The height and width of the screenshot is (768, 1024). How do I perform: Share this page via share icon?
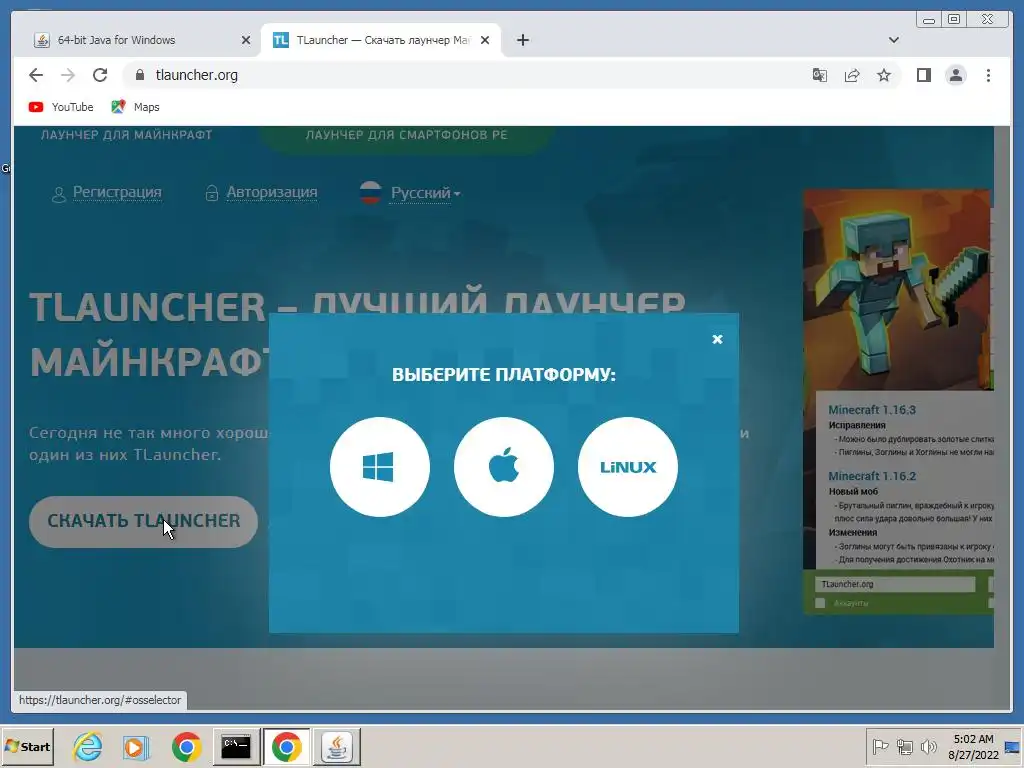click(852, 75)
